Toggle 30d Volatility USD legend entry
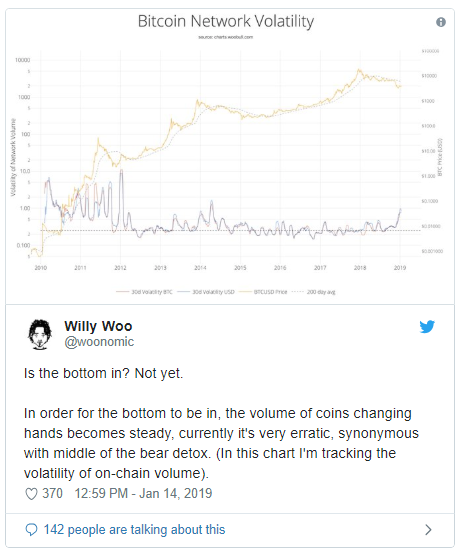Image resolution: width=462 pixels, height=556 pixels. point(206,292)
